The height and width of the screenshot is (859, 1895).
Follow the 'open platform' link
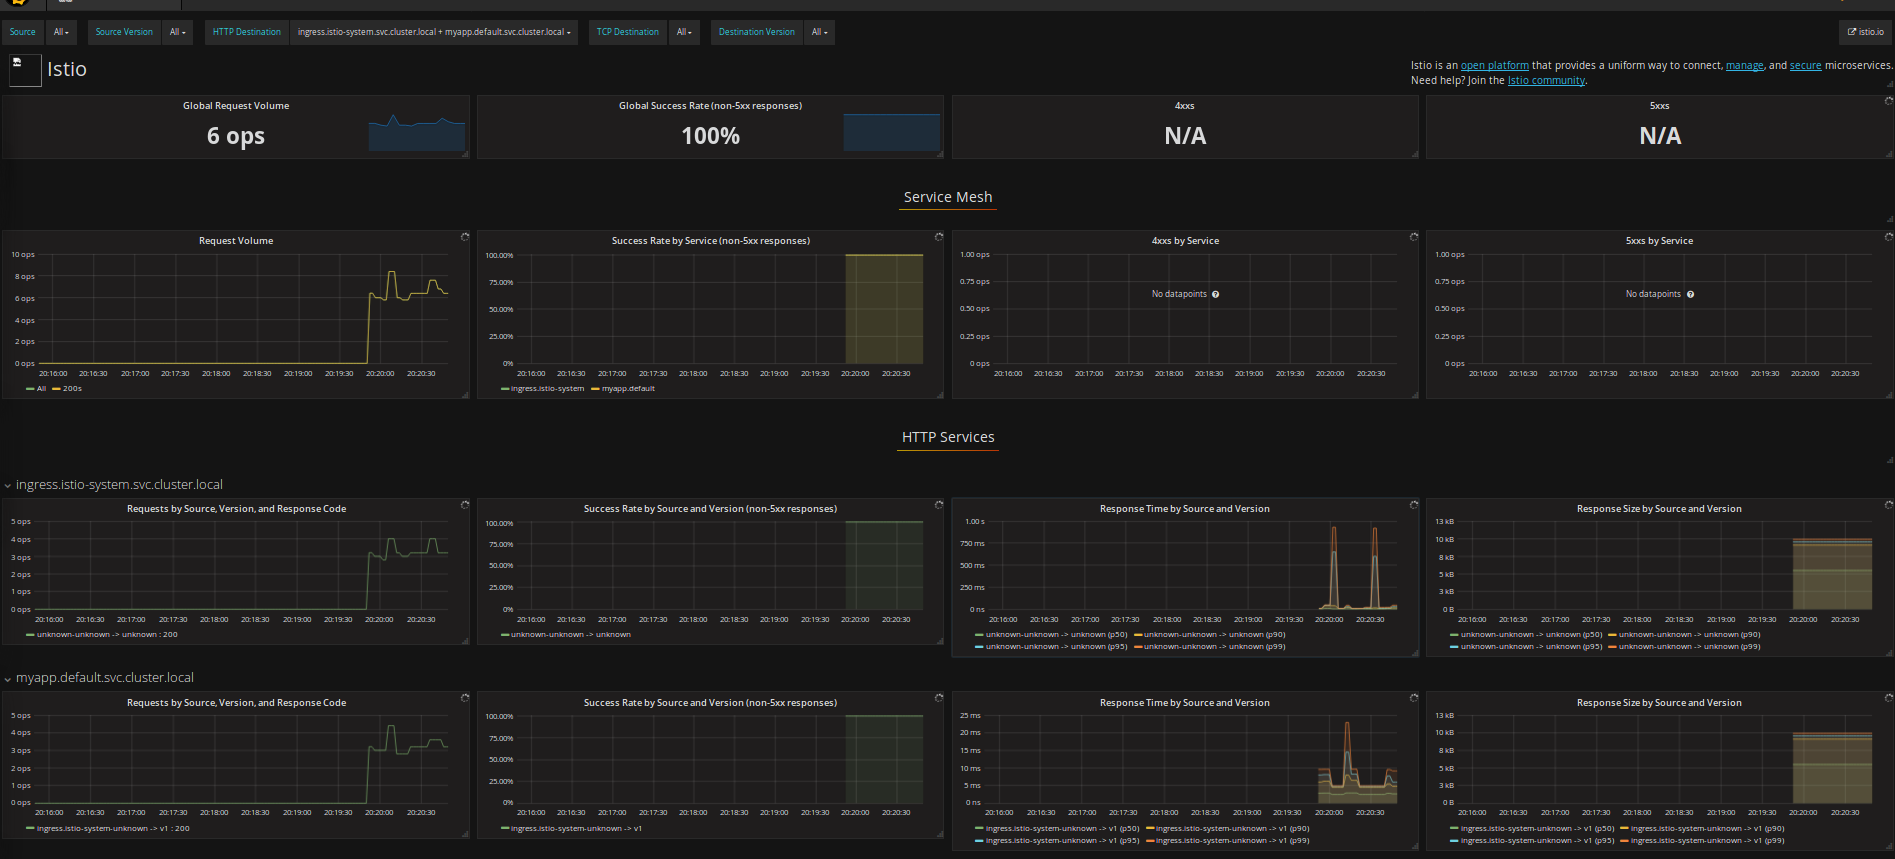click(1495, 66)
